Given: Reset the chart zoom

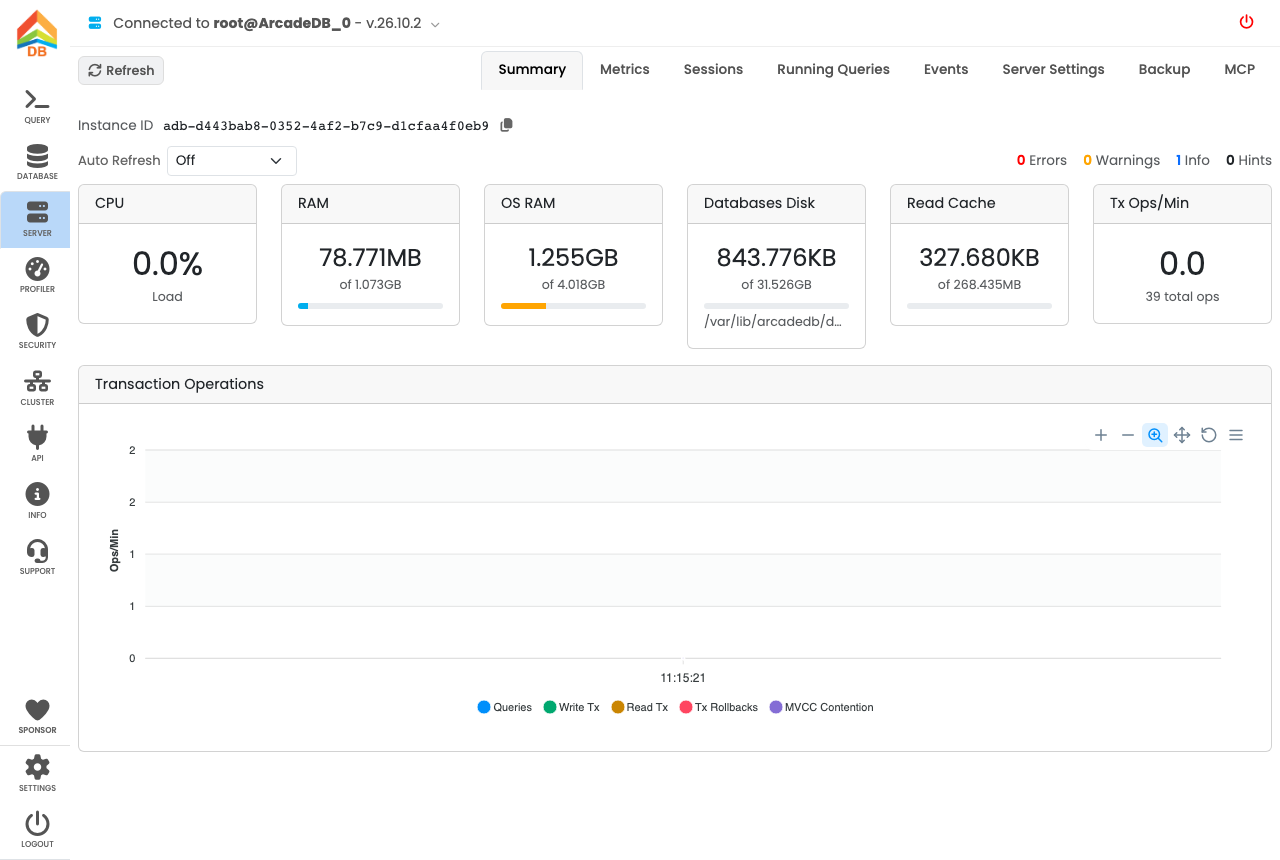Looking at the screenshot, I should pyautogui.click(x=1209, y=435).
